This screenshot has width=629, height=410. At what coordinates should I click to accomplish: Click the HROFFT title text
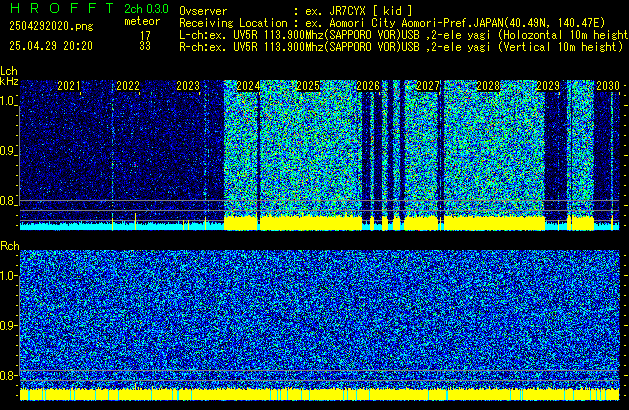click(63, 8)
